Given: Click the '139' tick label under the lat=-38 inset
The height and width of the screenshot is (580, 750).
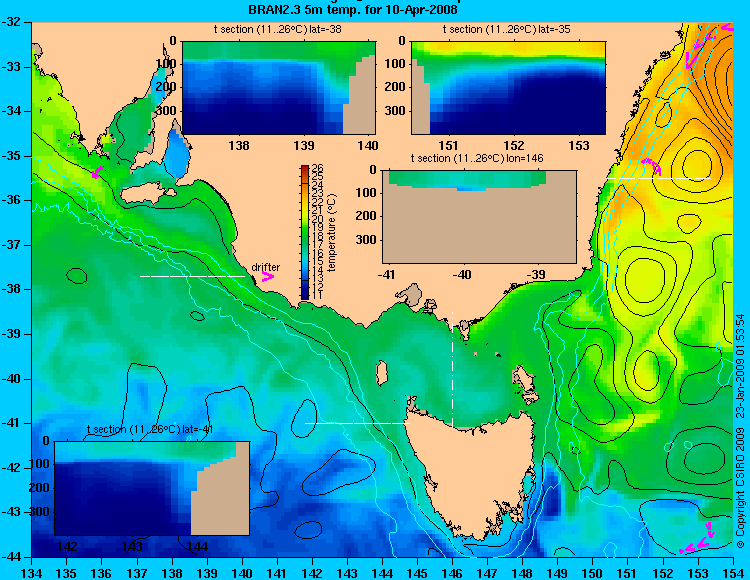Looking at the screenshot, I should coord(304,145).
